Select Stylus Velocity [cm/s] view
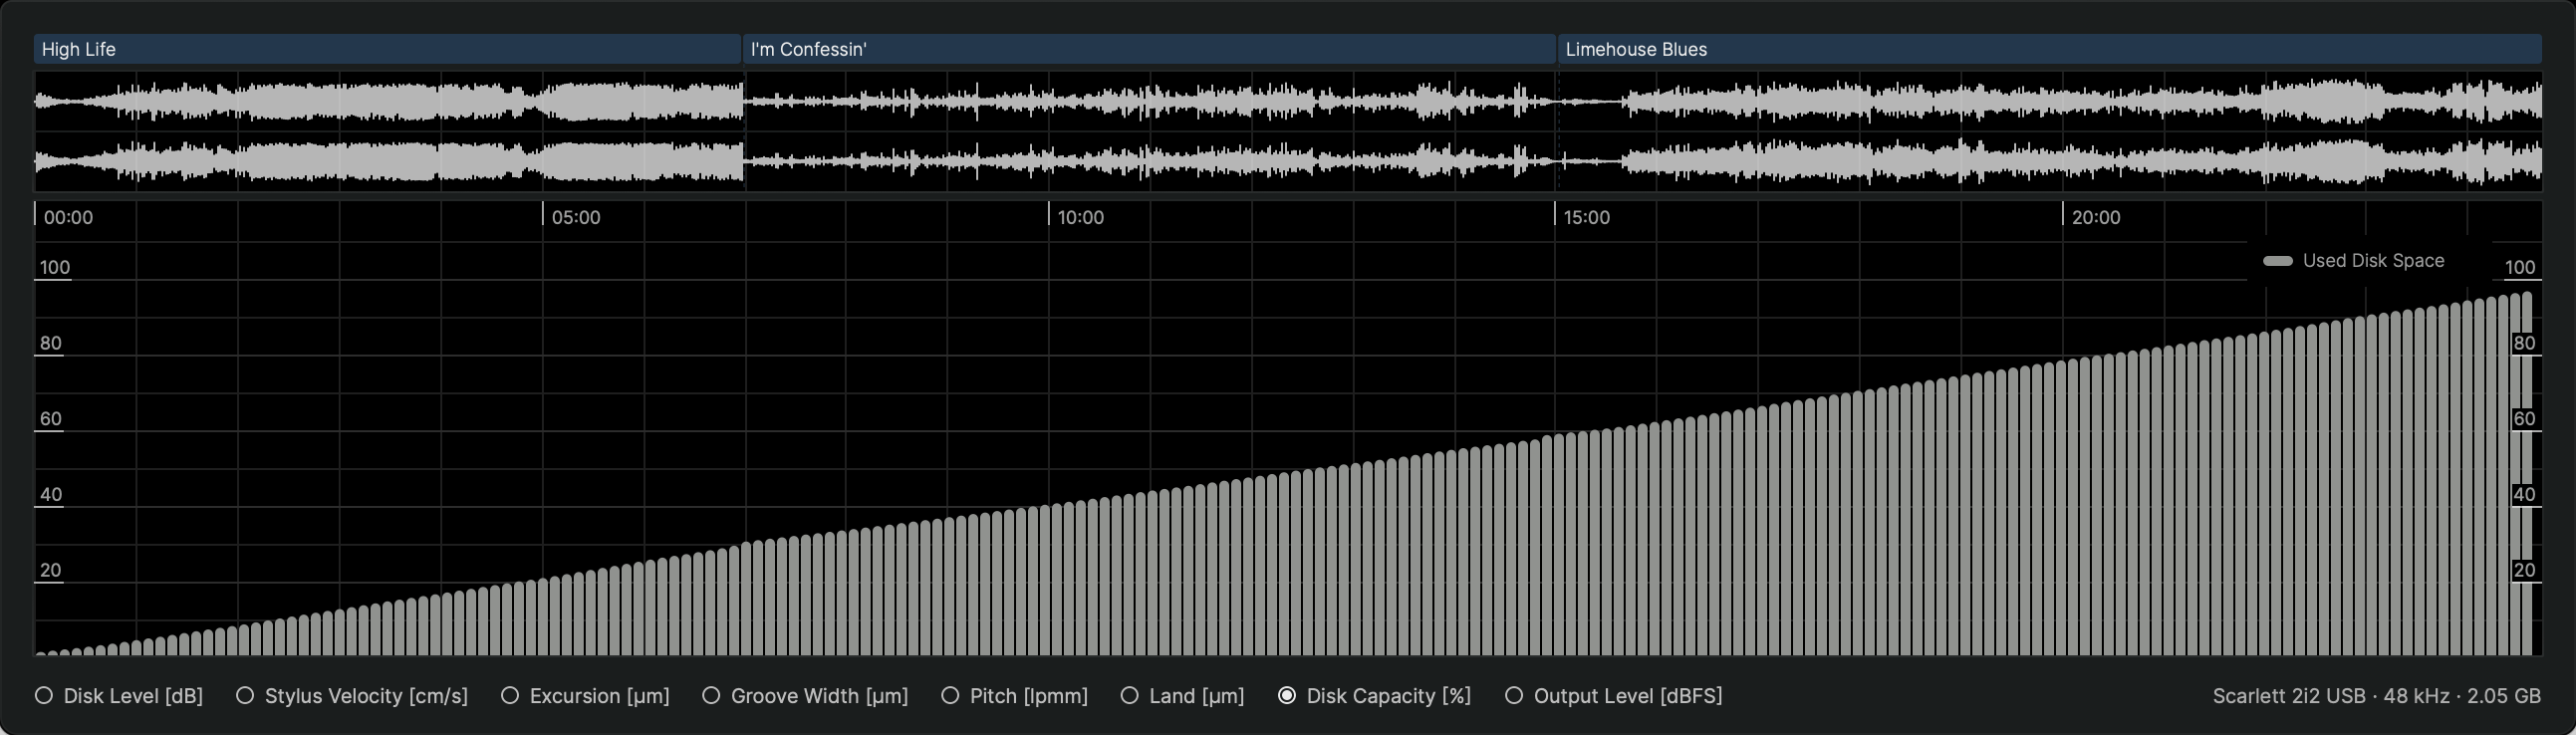This screenshot has width=2576, height=735. (x=245, y=696)
